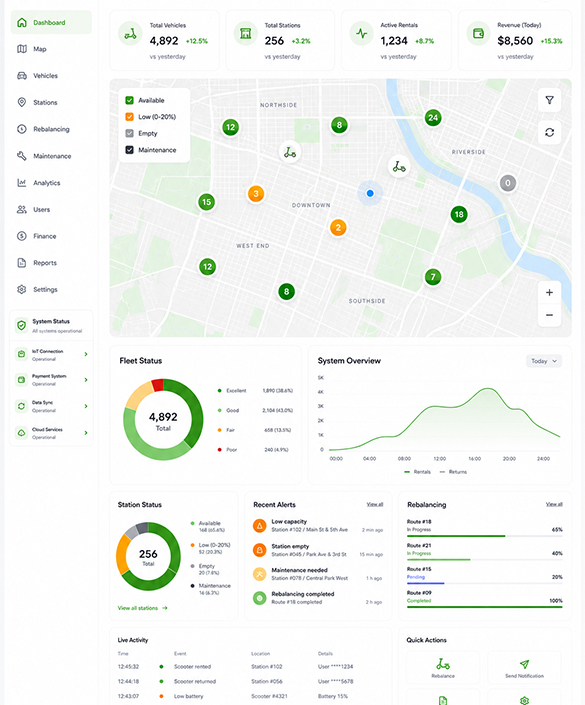
Task: Open Rebalancing in the sidebar menu
Action: click(51, 129)
